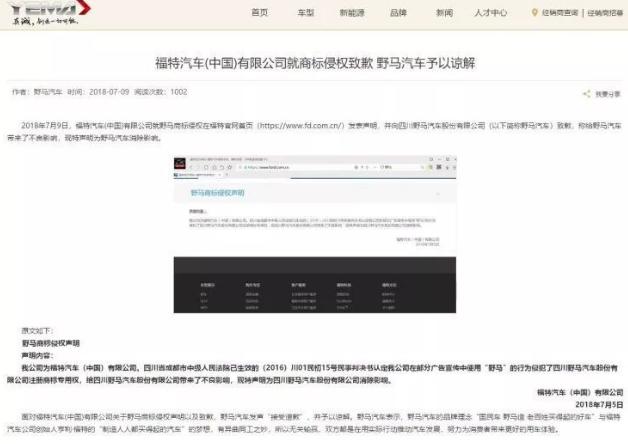This screenshot has width=628, height=444.
Task: Click the 野马商标侵权声明 heading inside the embedded image
Action: click(217, 193)
